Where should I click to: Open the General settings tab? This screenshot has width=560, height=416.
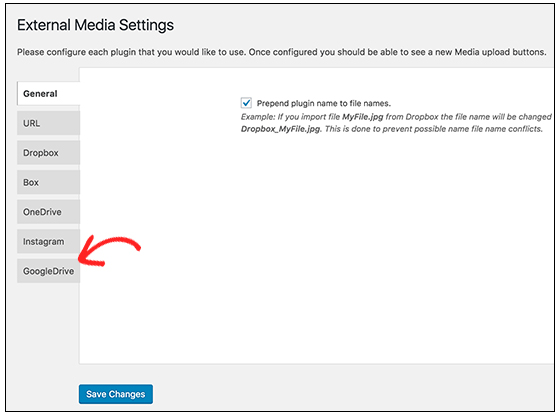(x=48, y=94)
